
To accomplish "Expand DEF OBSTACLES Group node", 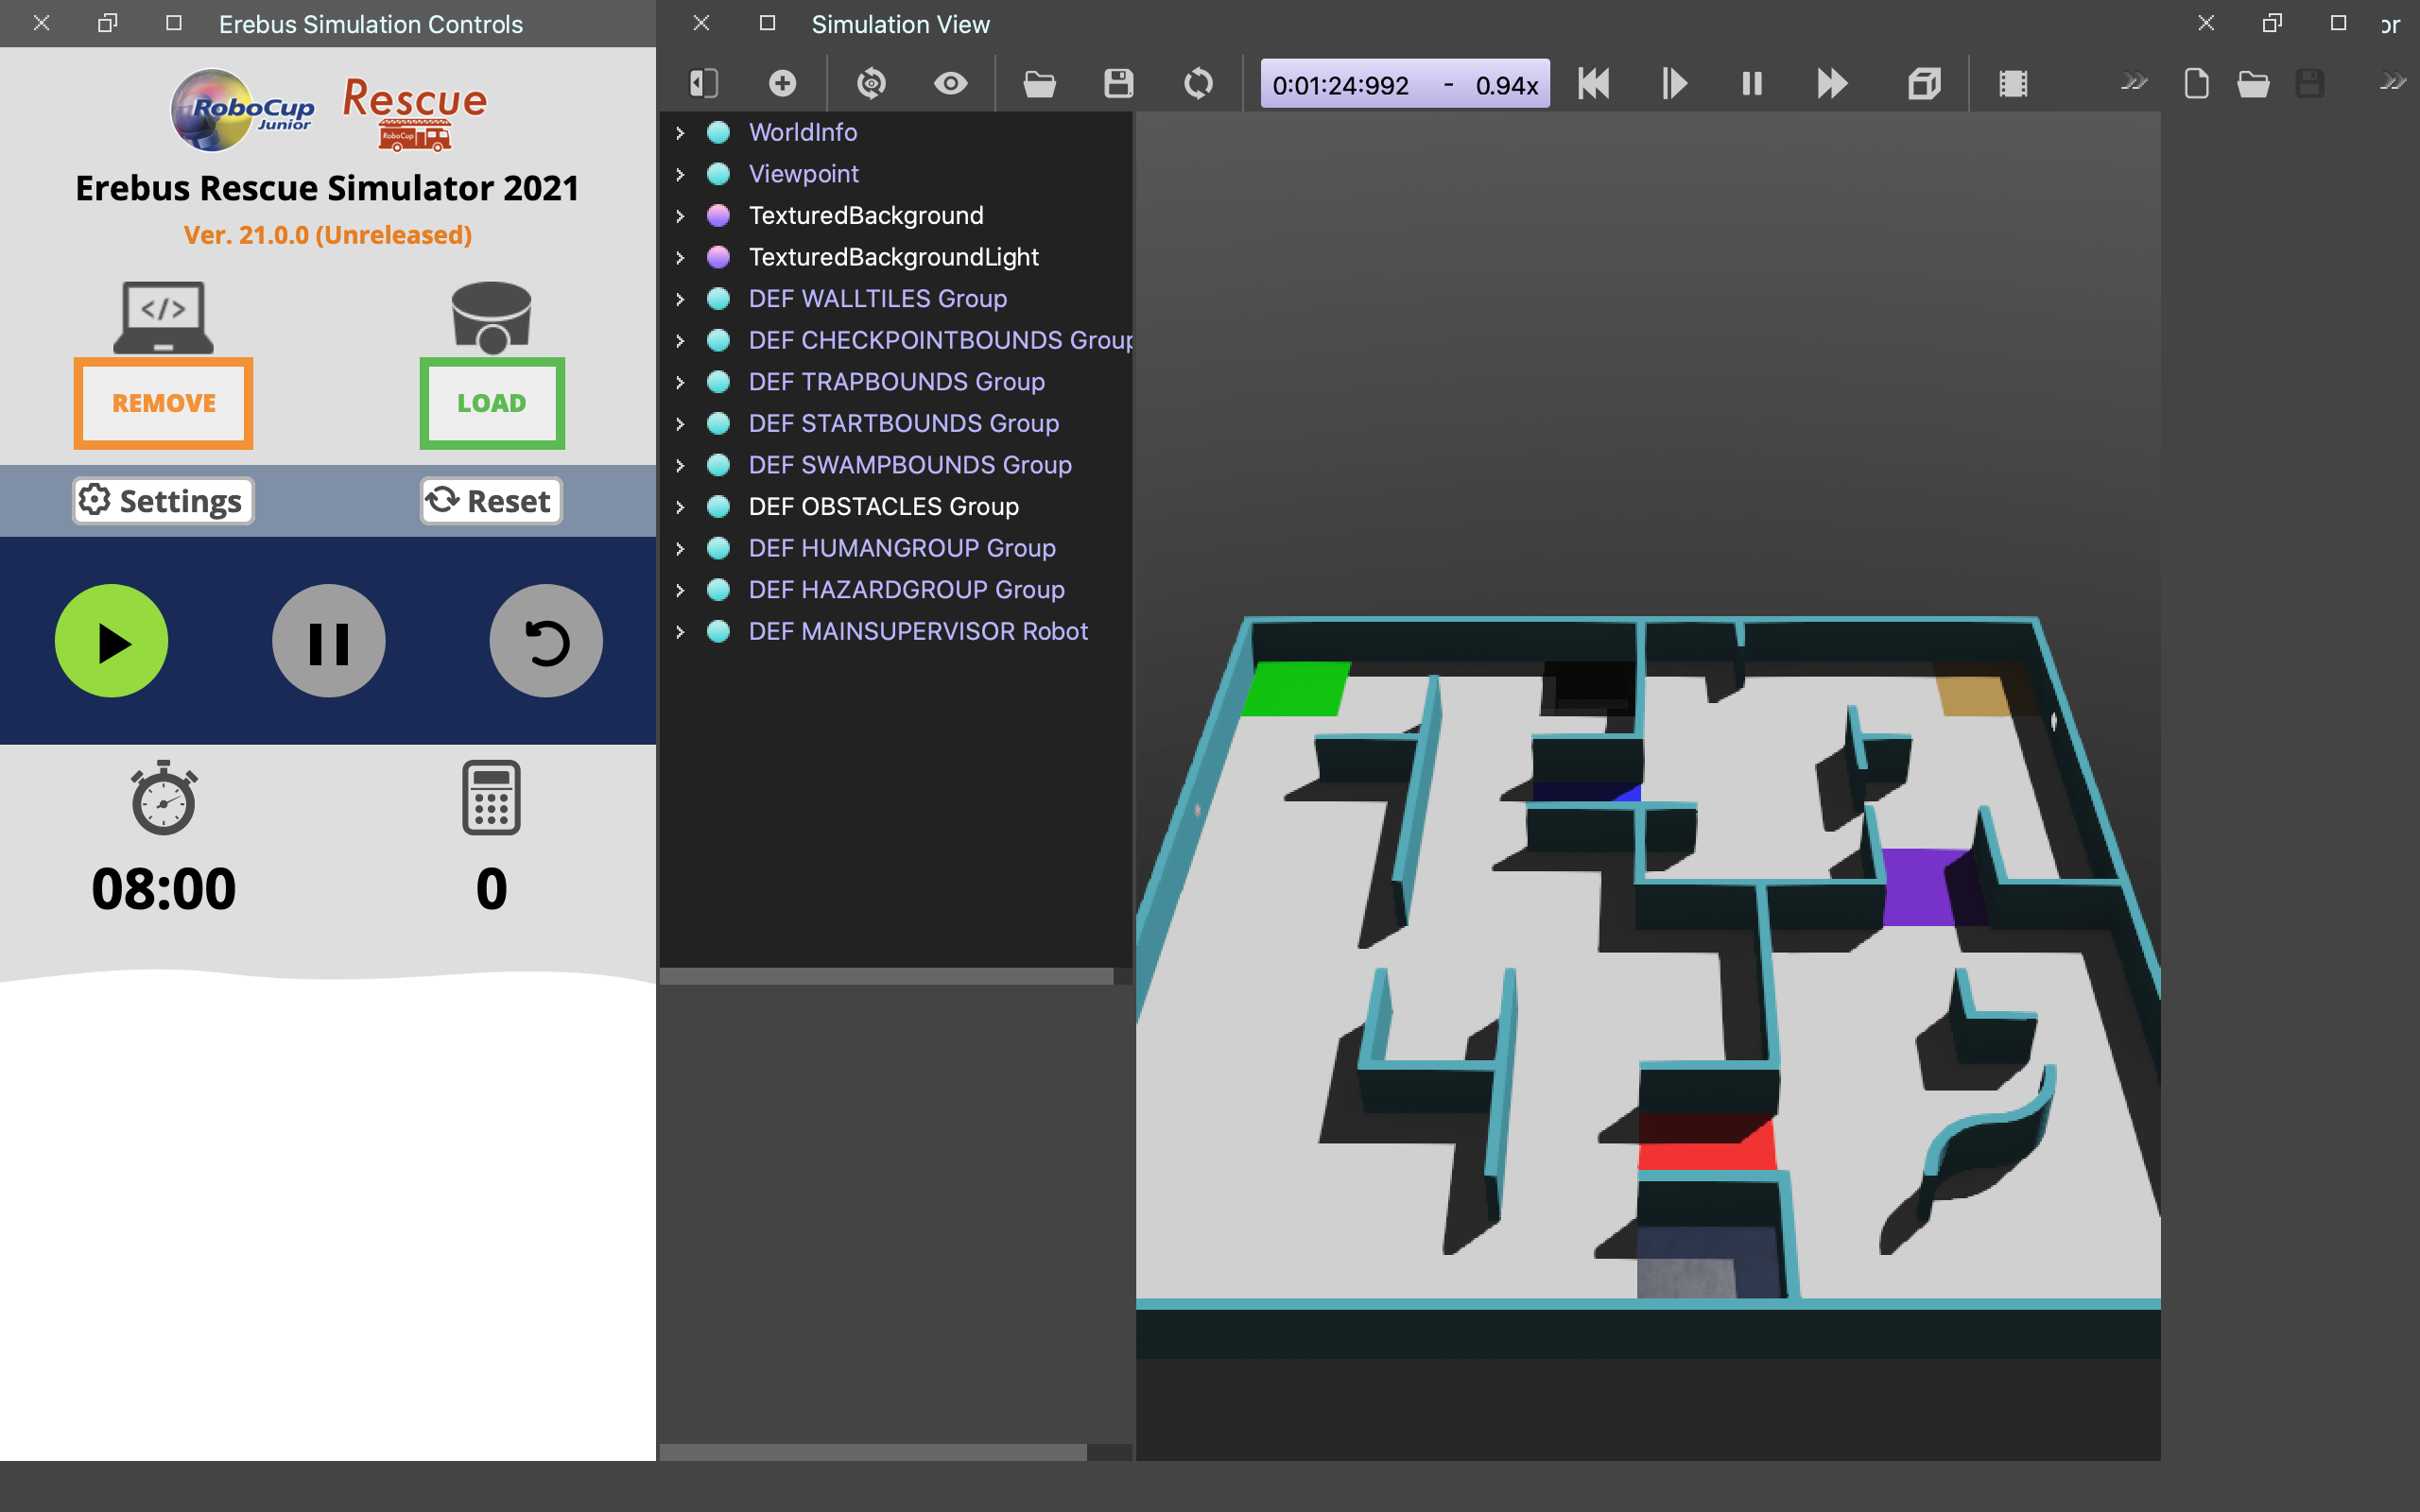I will pos(680,507).
